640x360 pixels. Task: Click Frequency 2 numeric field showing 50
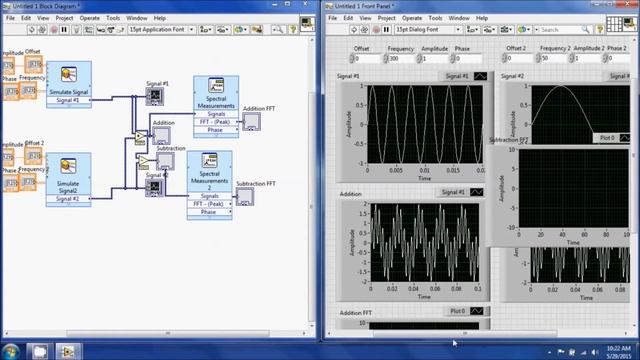pos(554,58)
